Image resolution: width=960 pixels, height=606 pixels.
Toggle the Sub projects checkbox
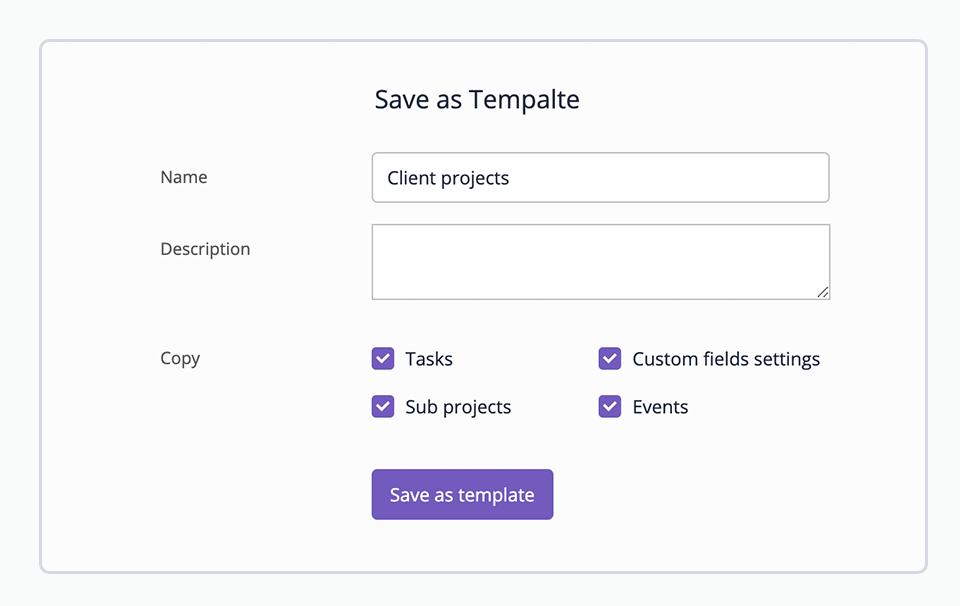pyautogui.click(x=383, y=406)
